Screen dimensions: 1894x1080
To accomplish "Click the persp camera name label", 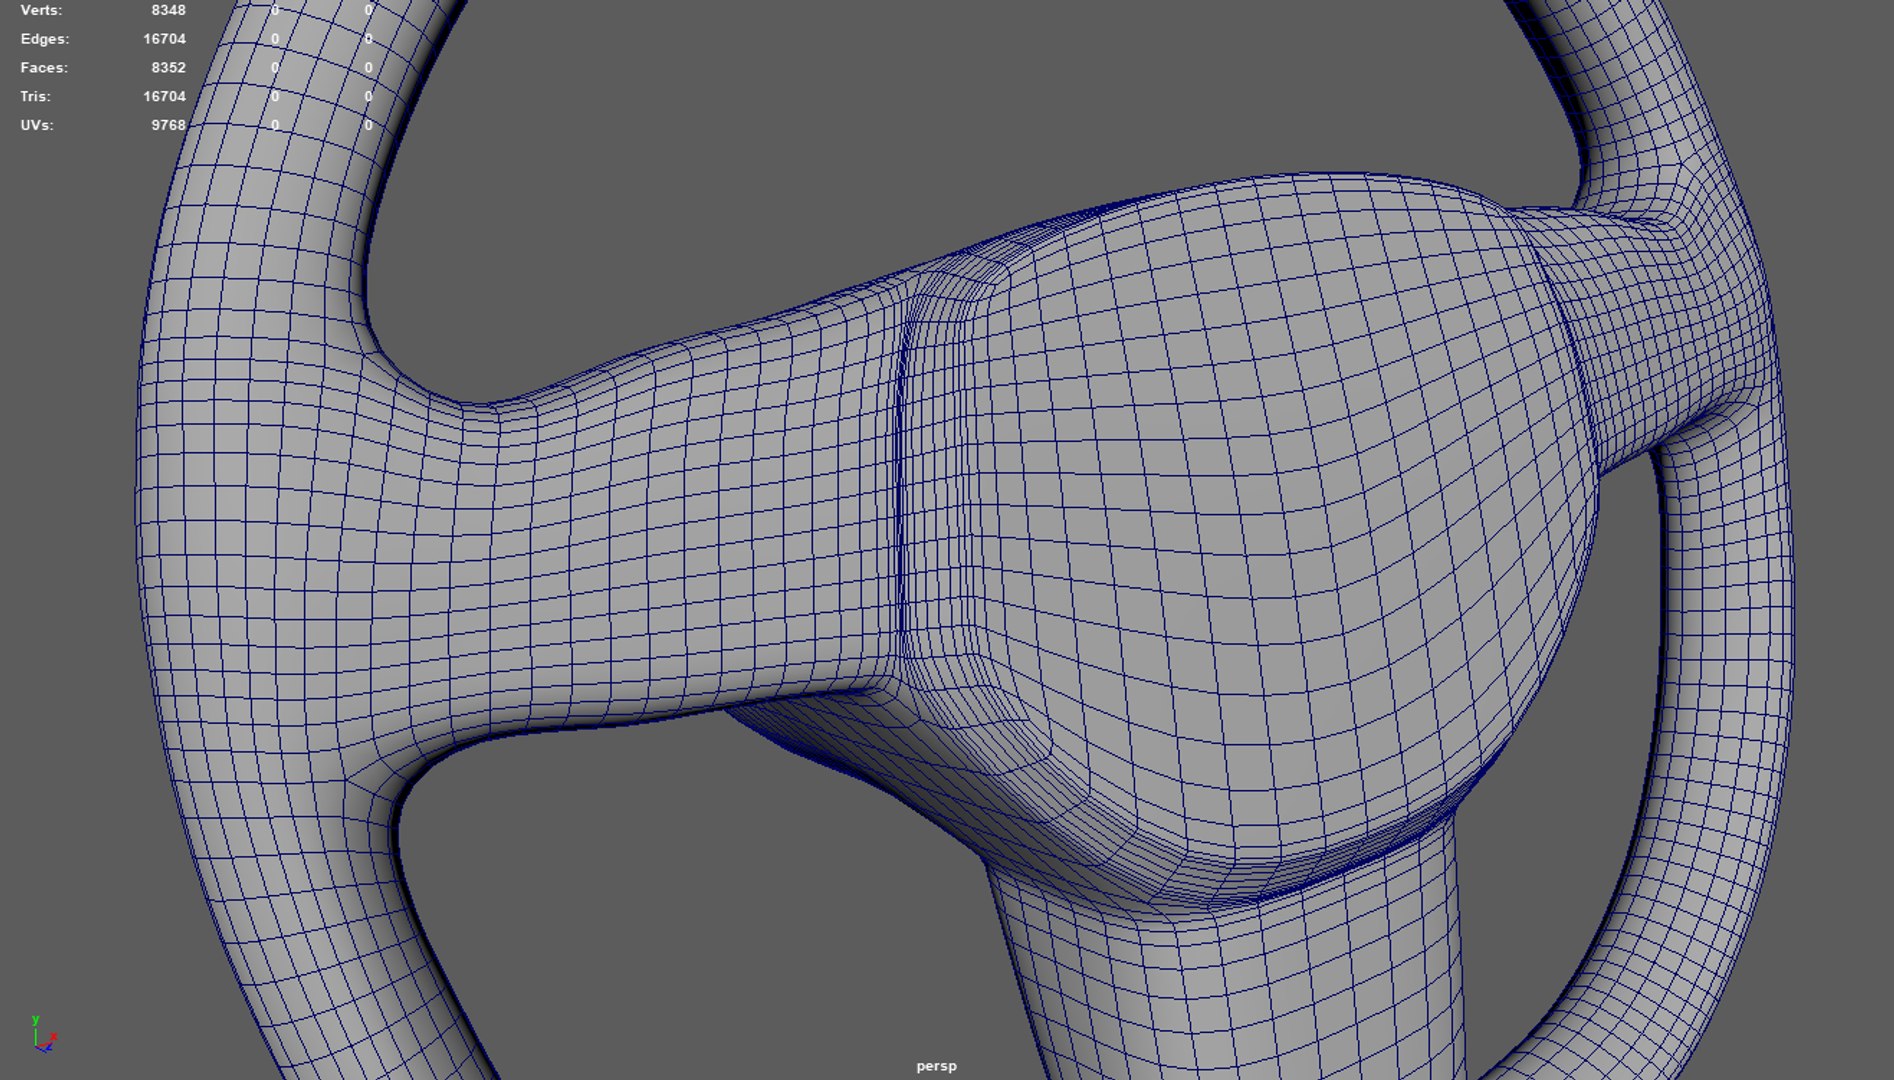I will (x=936, y=1066).
